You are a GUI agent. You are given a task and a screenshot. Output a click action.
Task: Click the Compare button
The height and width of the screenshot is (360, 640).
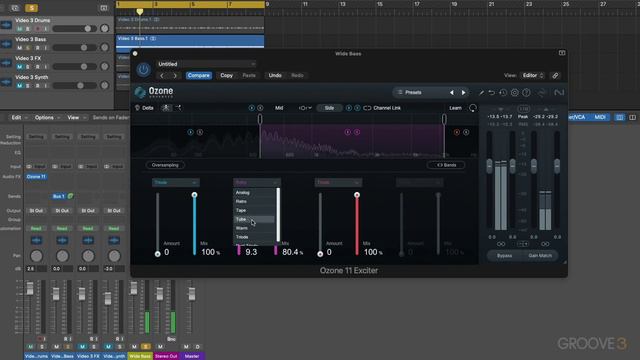coord(199,76)
